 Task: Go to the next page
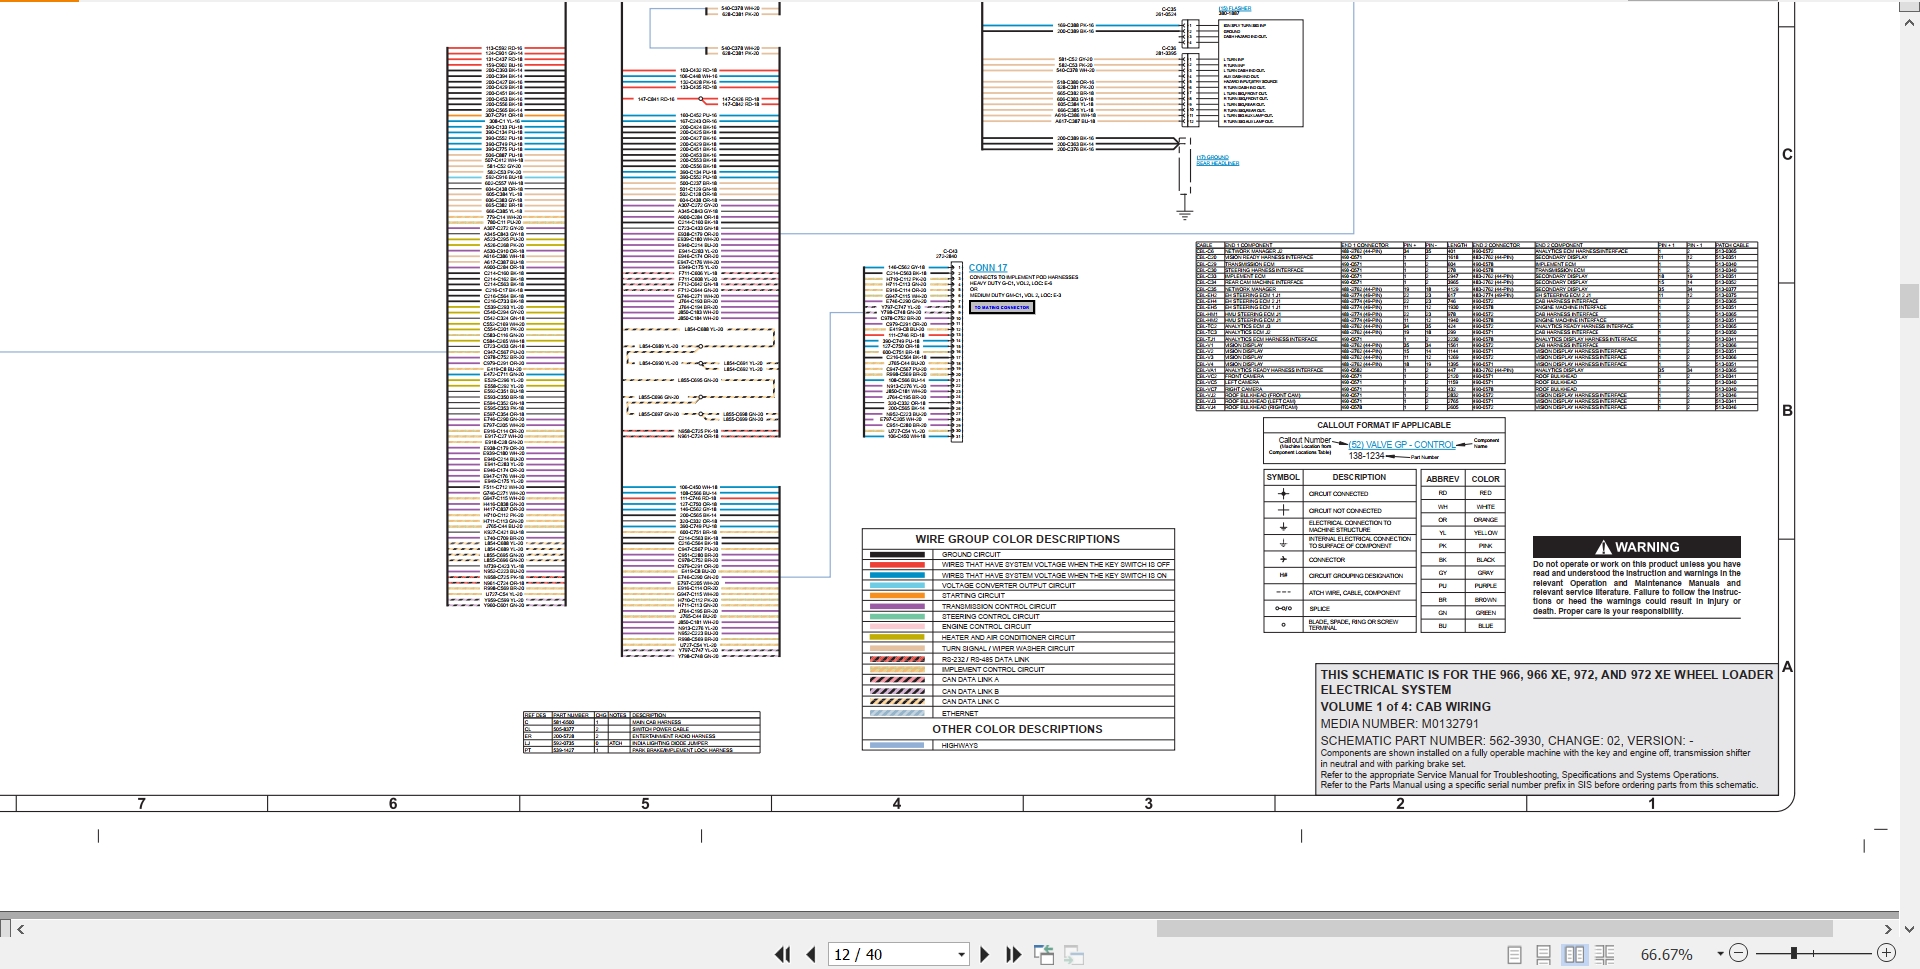[984, 955]
